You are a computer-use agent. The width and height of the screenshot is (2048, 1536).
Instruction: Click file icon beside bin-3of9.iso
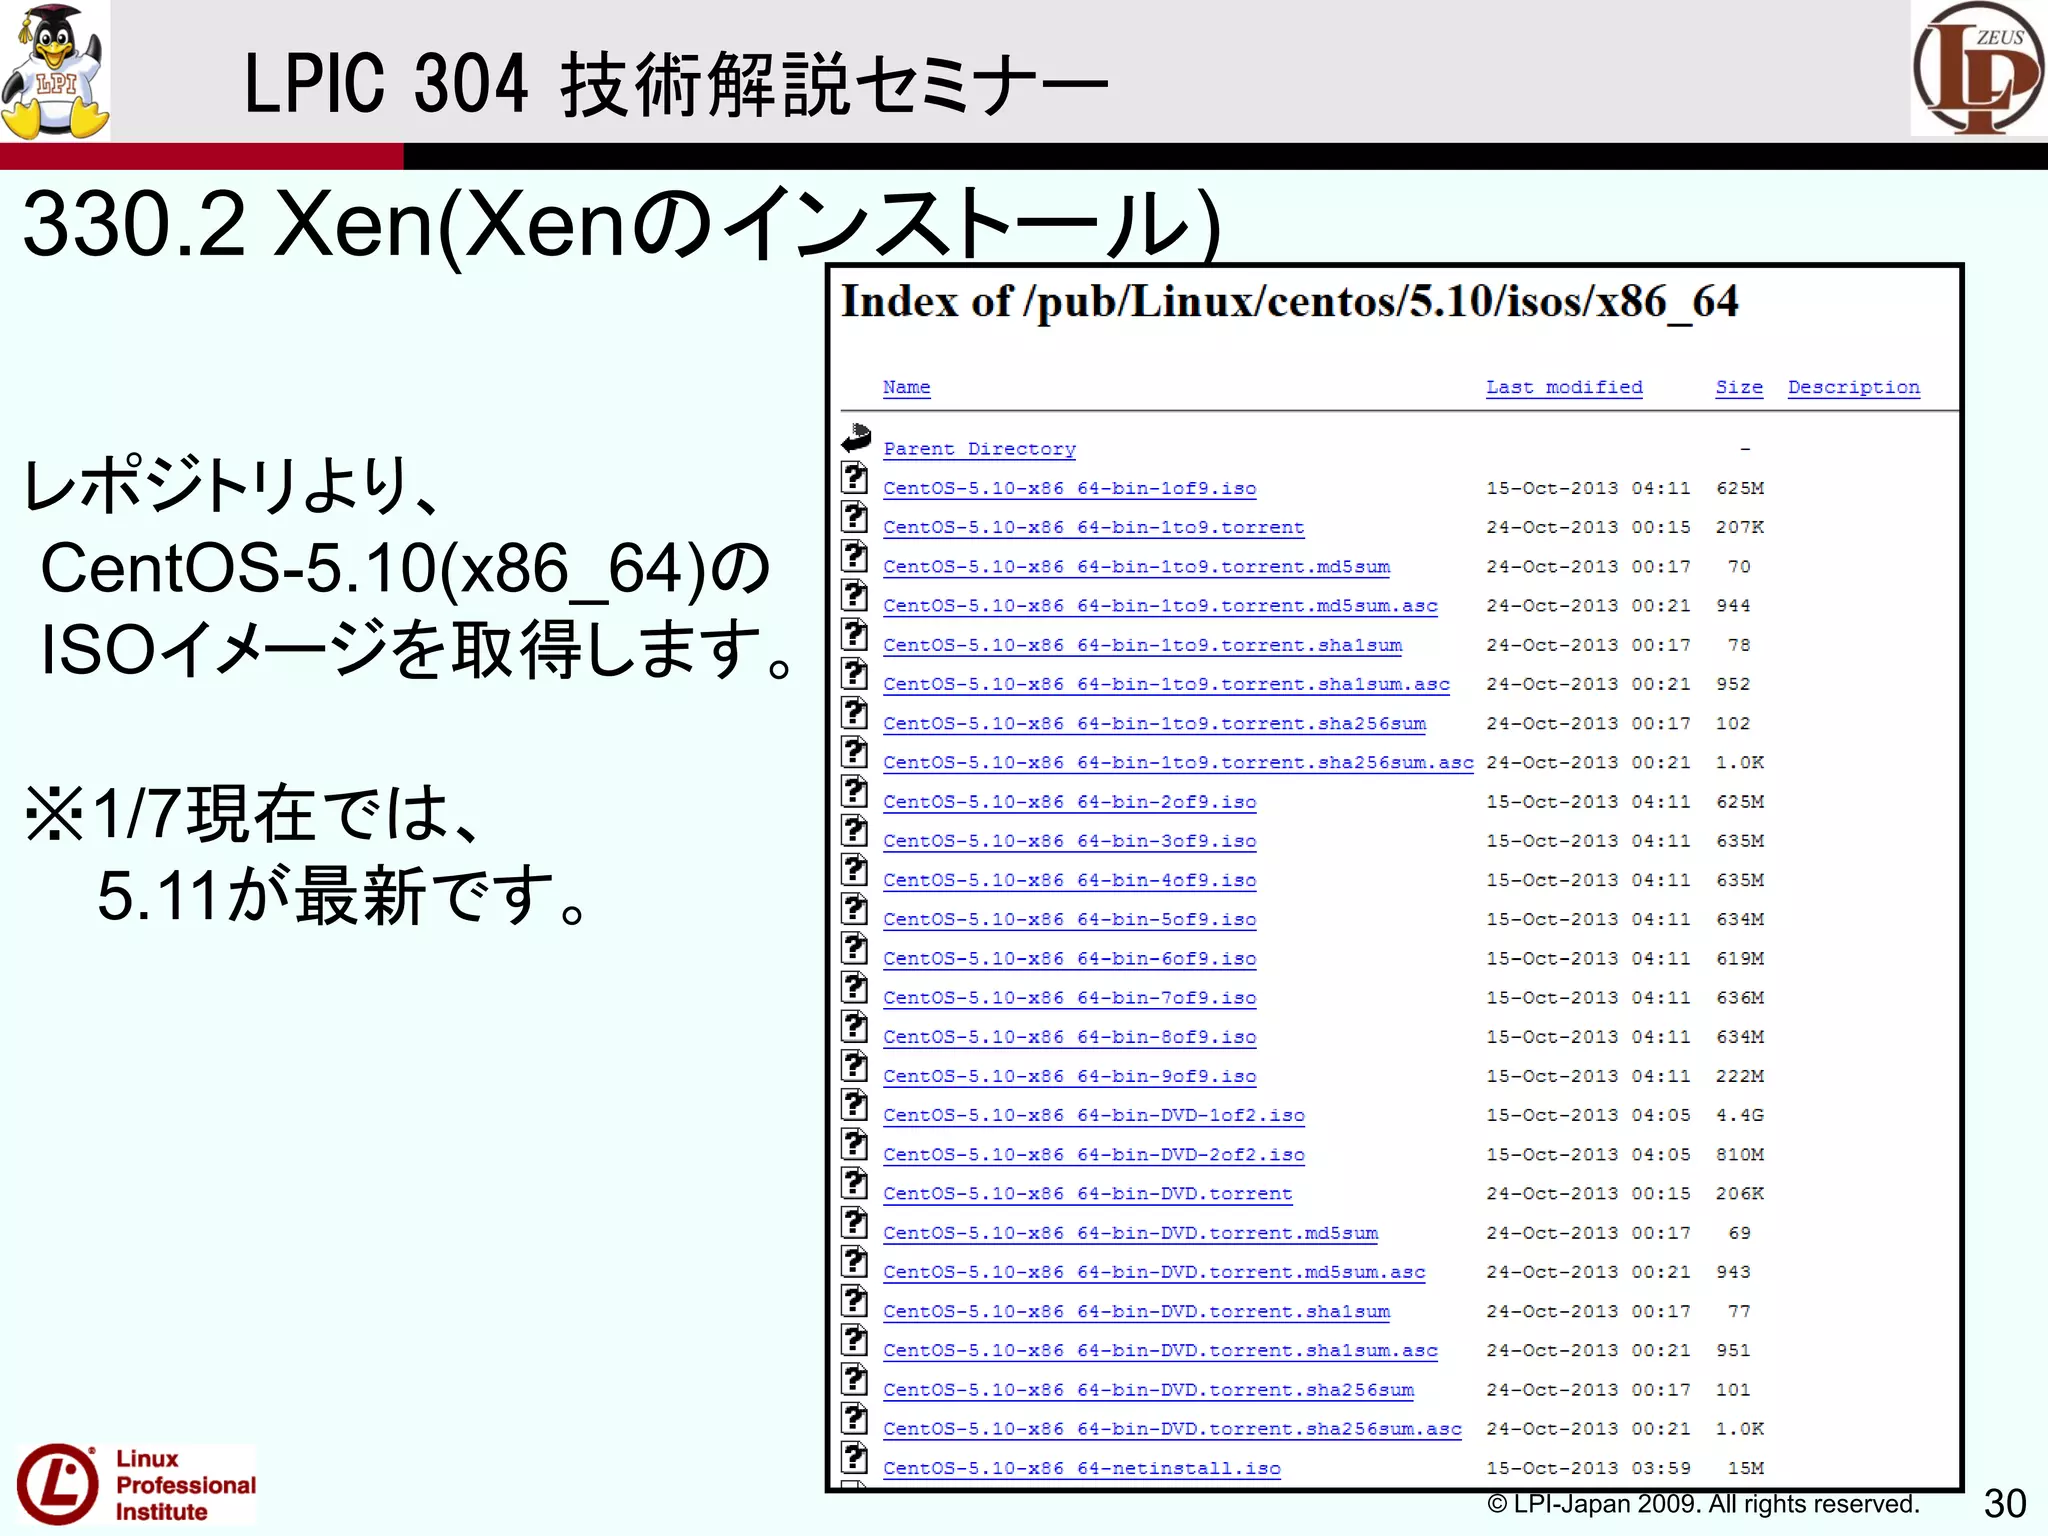(x=854, y=831)
